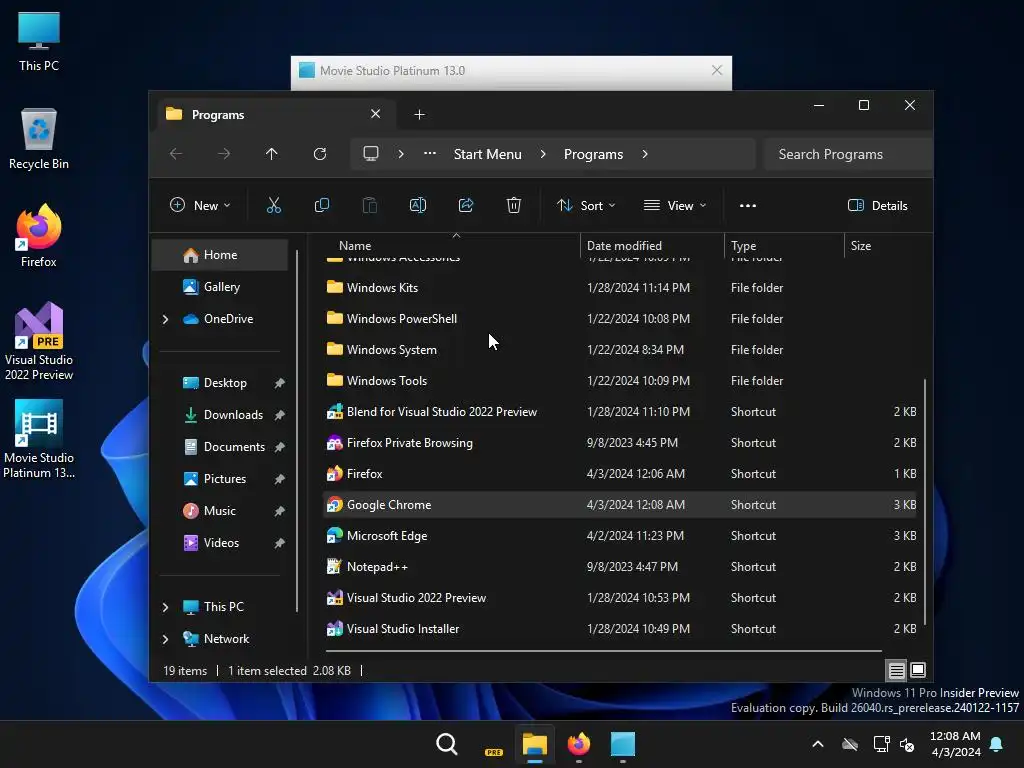The height and width of the screenshot is (768, 1024).
Task: Click the Search Programs box
Action: point(848,154)
